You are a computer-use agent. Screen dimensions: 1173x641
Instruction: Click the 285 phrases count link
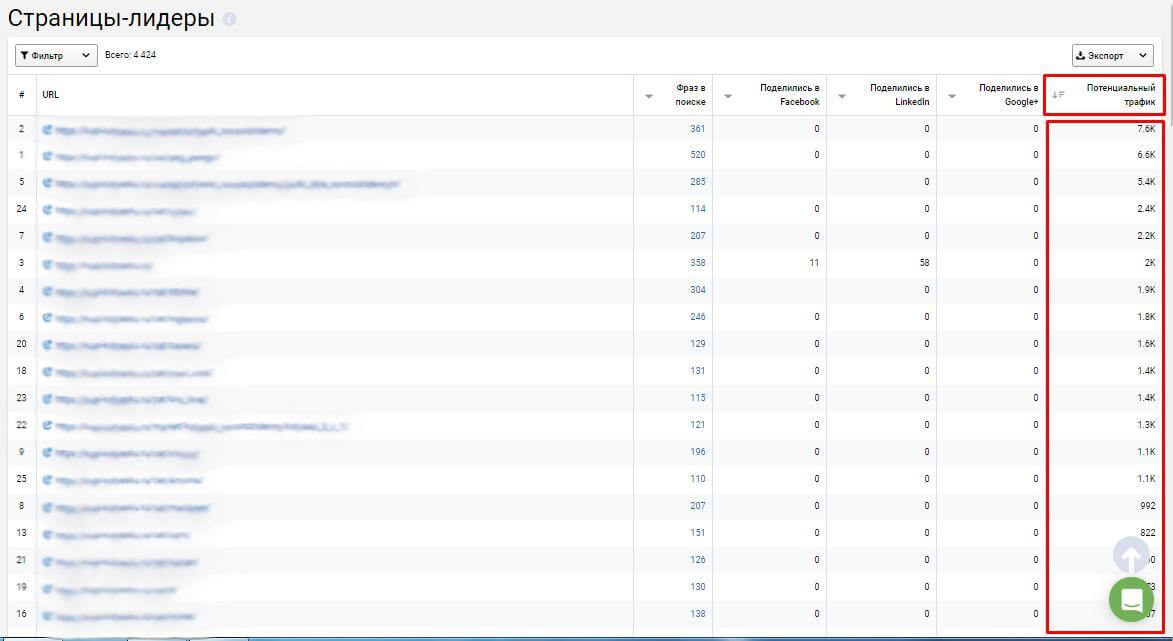697,182
